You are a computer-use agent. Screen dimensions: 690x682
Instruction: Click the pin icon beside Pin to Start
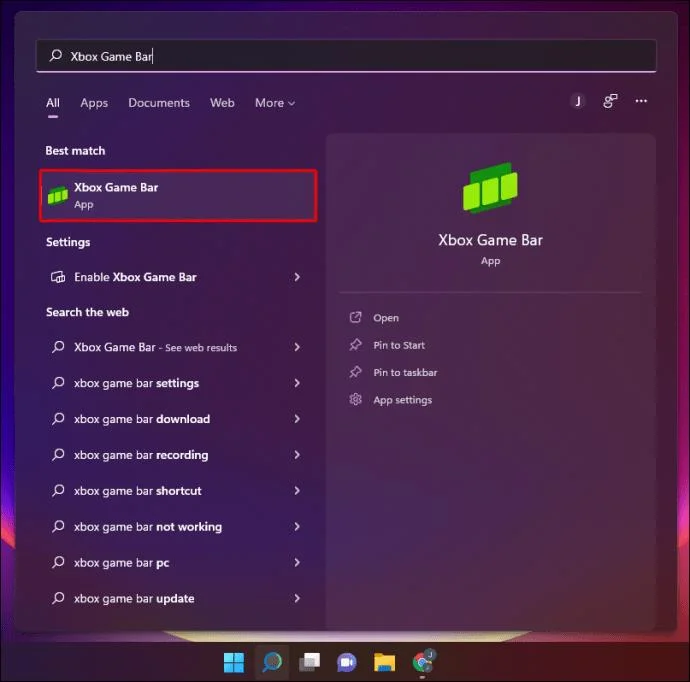(356, 345)
